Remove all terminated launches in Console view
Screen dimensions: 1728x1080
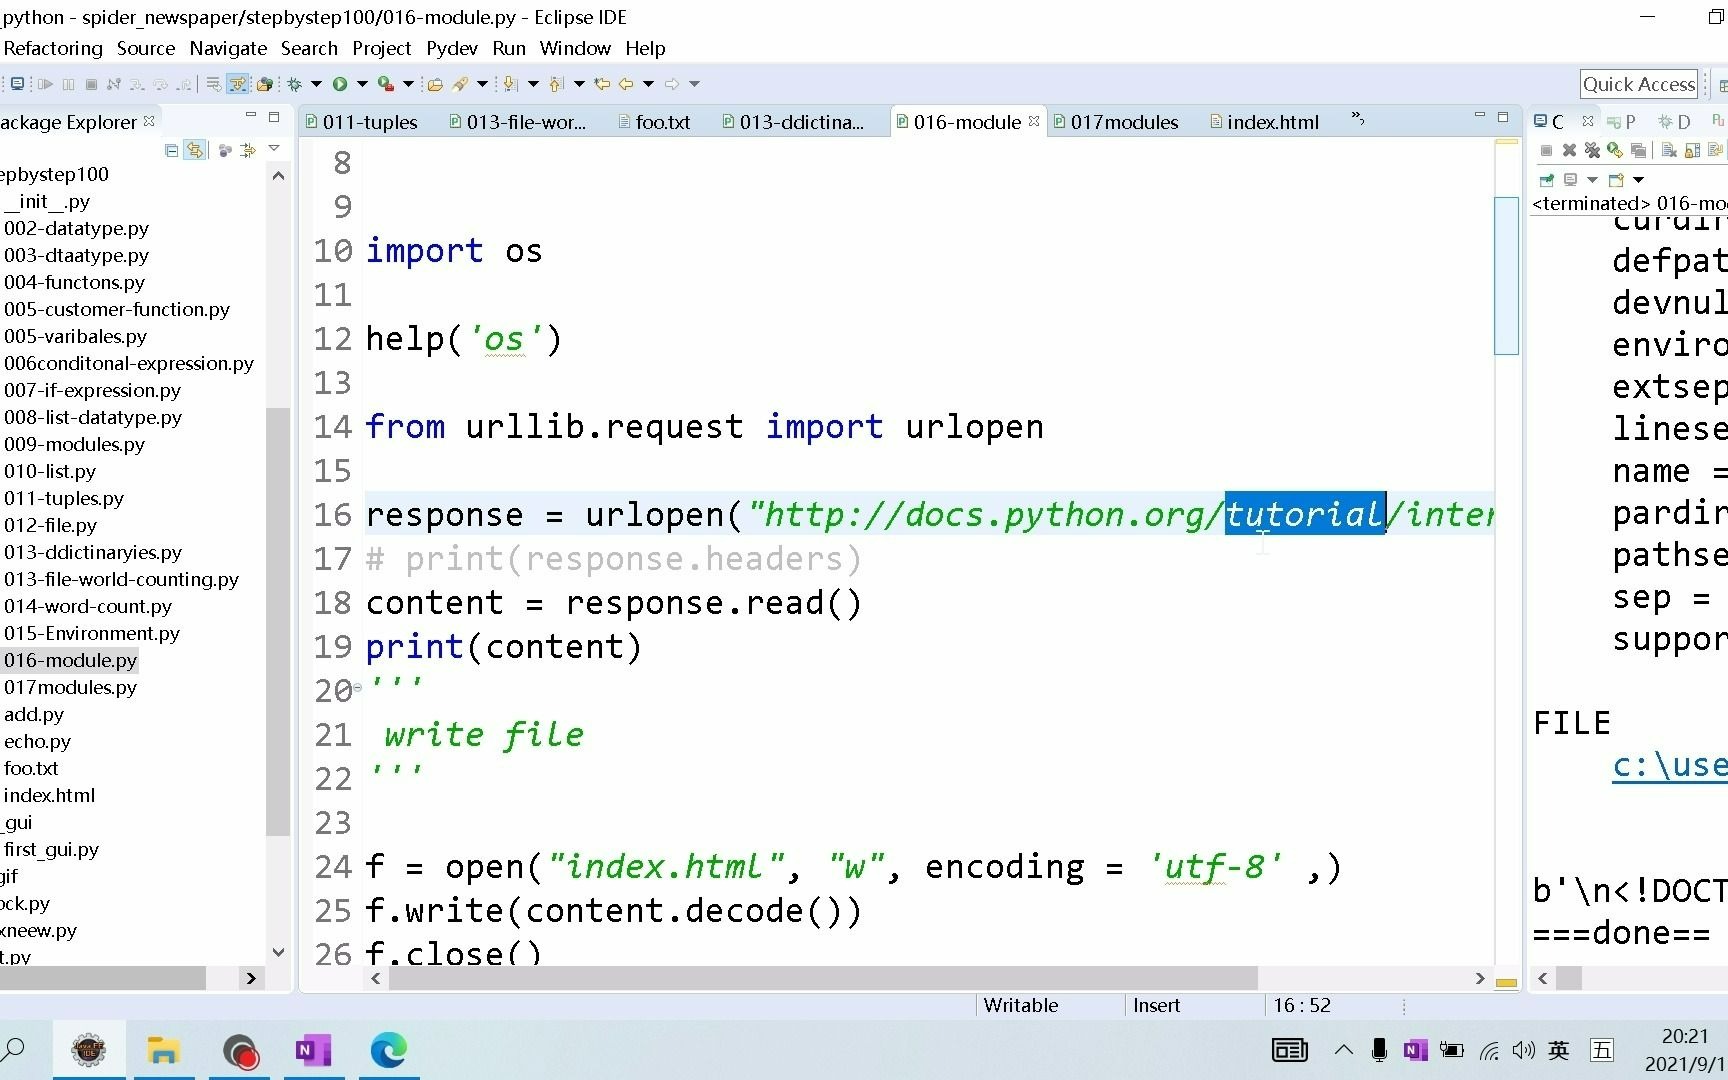1592,150
